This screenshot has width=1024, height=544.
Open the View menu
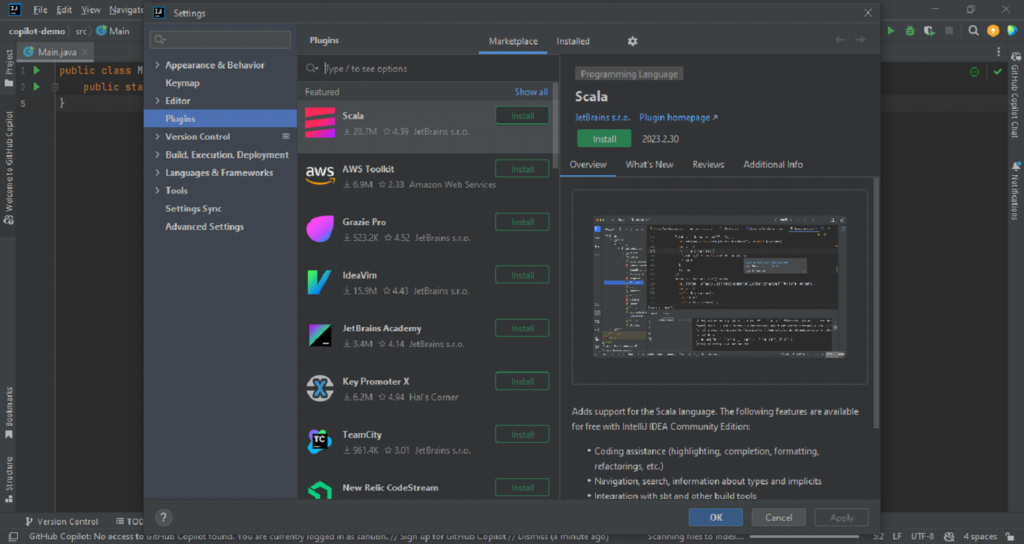[90, 10]
